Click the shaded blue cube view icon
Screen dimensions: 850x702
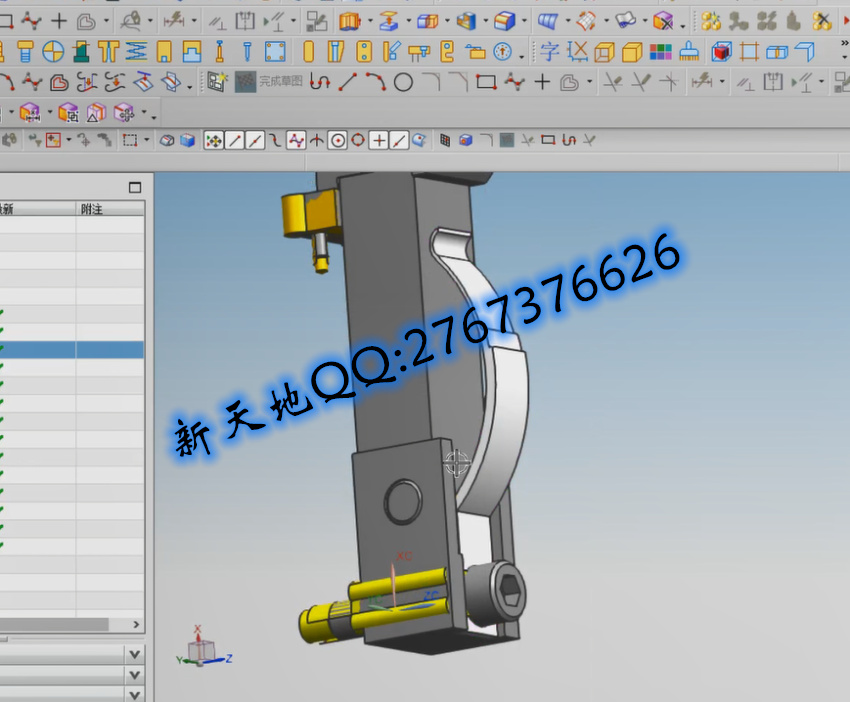pos(187,141)
